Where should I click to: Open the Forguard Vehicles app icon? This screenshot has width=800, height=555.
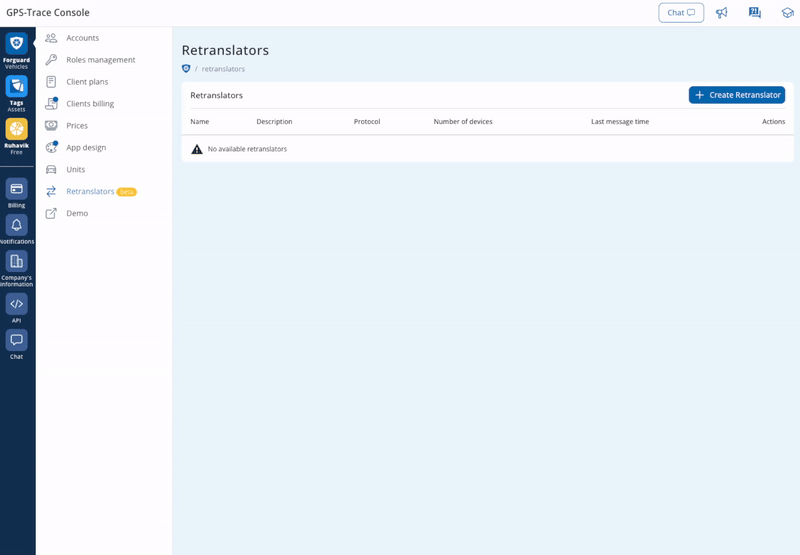click(x=16, y=44)
